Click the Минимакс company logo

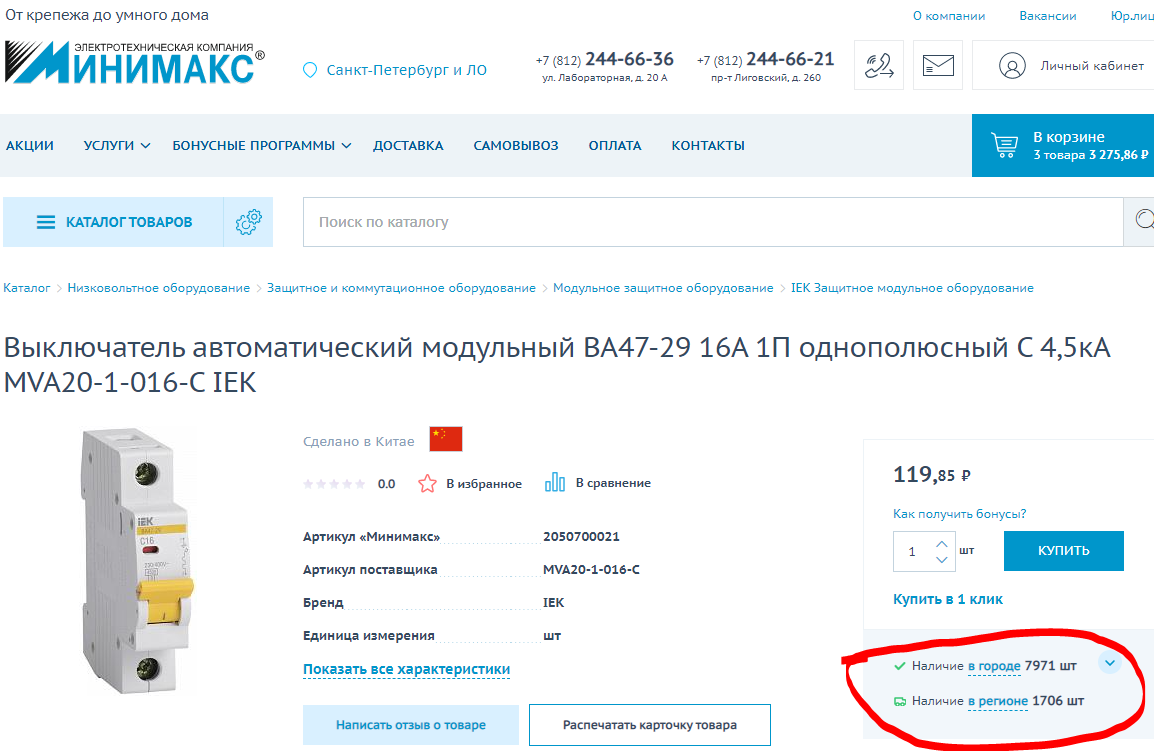tap(135, 62)
